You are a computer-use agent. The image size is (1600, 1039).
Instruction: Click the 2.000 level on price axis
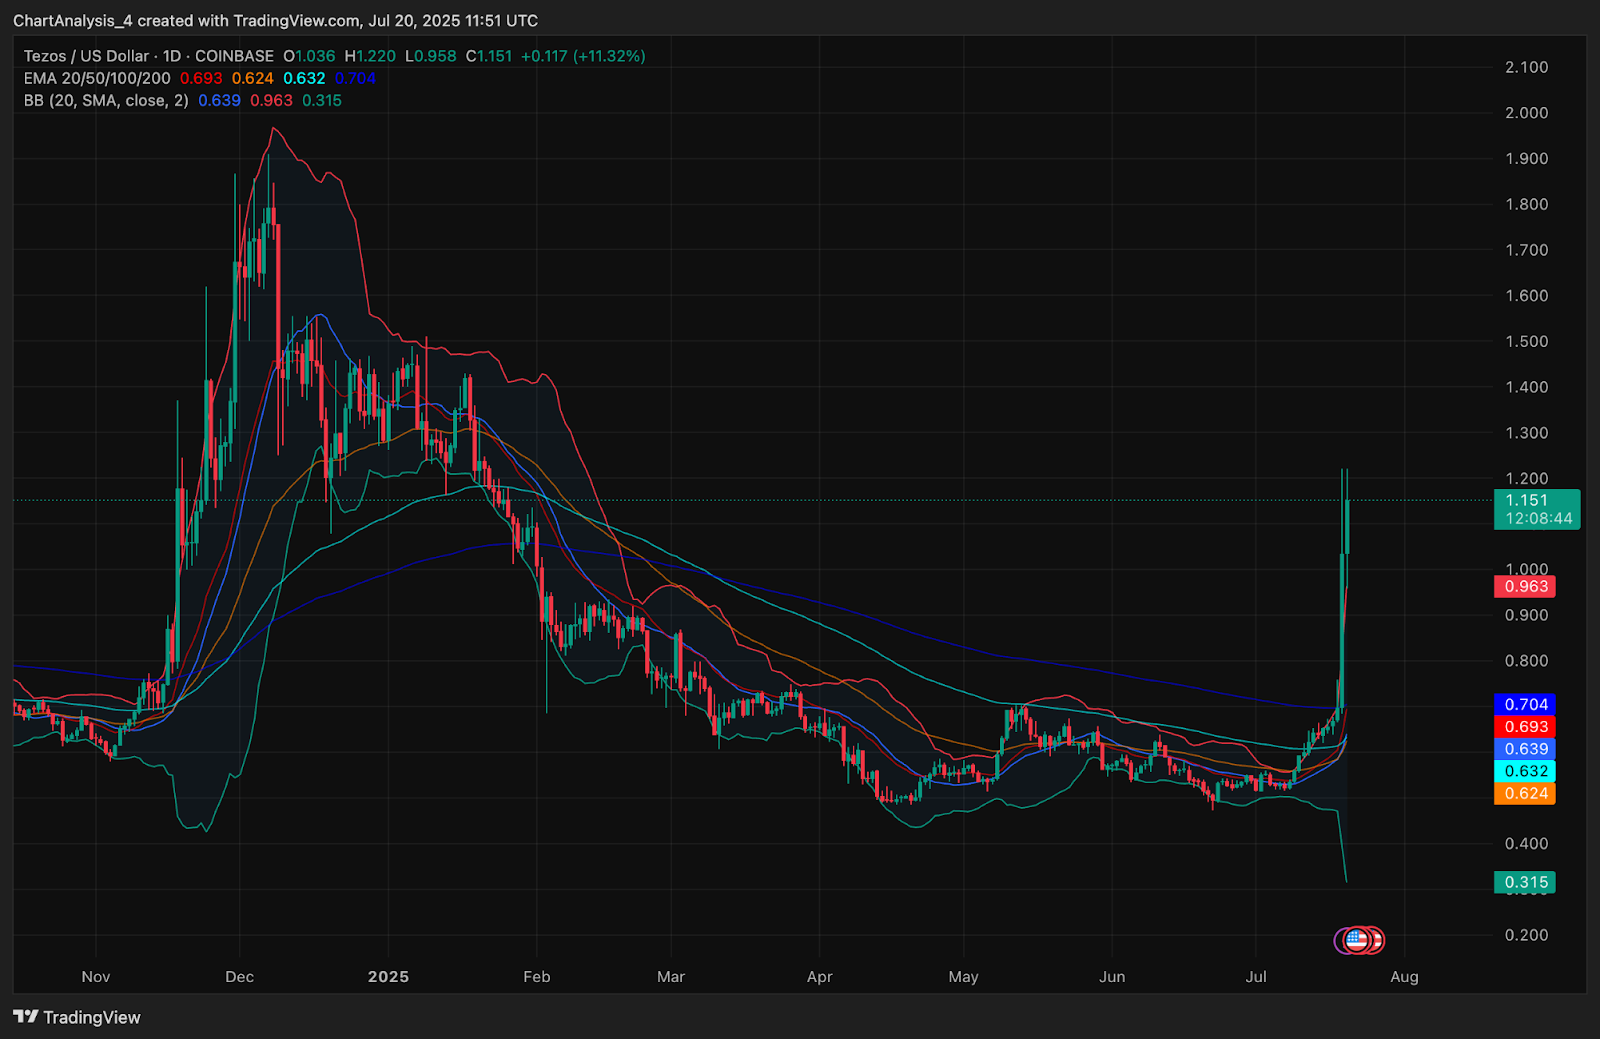1526,113
